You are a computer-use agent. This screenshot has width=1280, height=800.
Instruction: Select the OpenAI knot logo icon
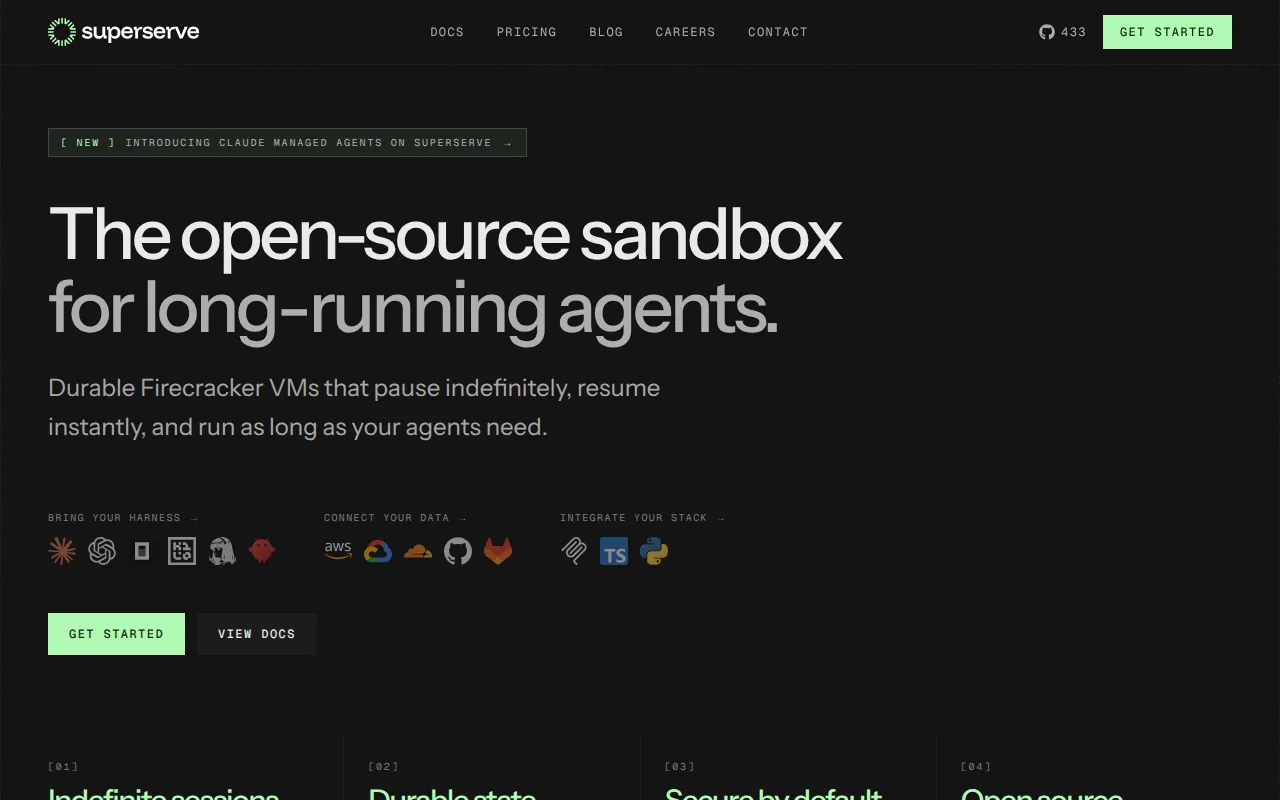102,551
